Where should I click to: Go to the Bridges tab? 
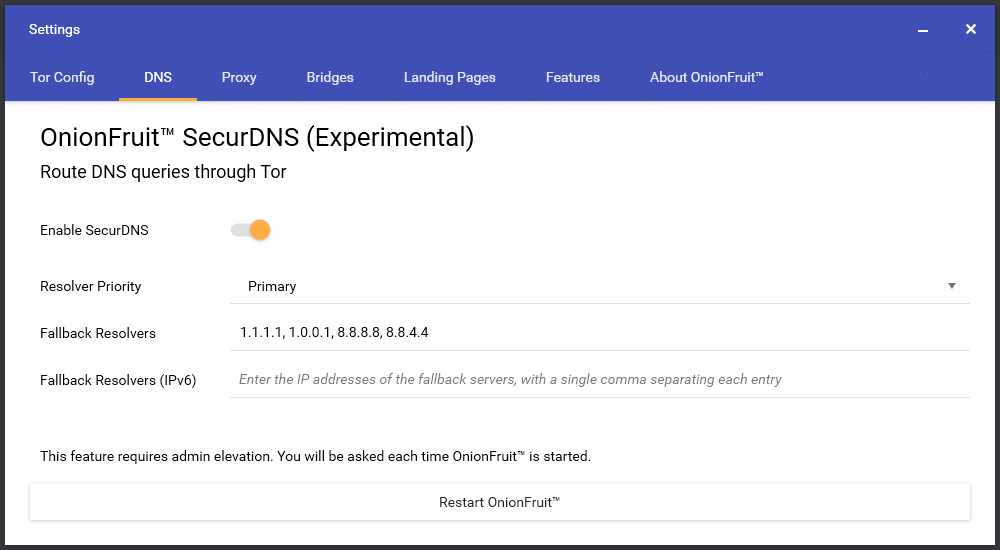[330, 77]
